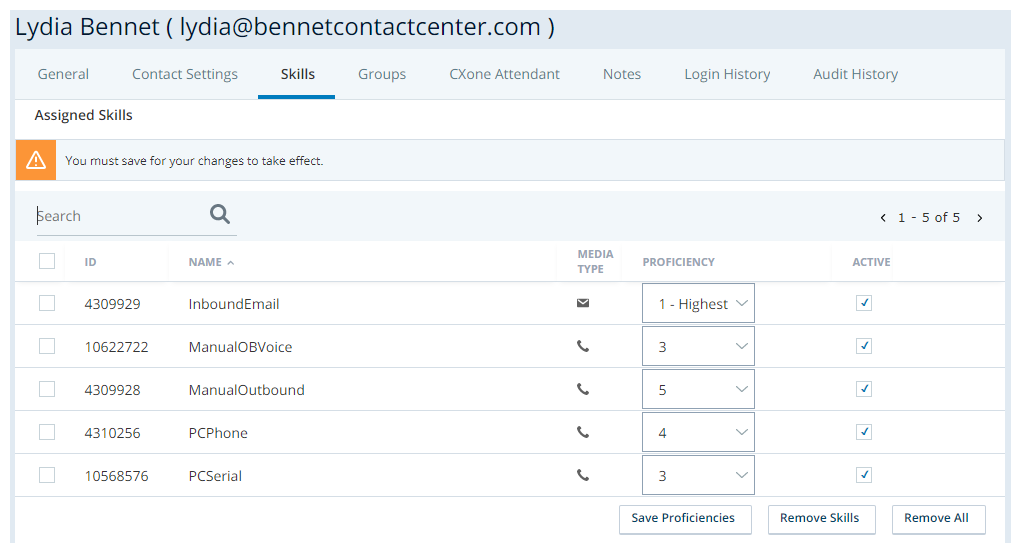Select the ManualOBVoice row checkbox
The width and height of the screenshot is (1014, 552).
click(47, 346)
